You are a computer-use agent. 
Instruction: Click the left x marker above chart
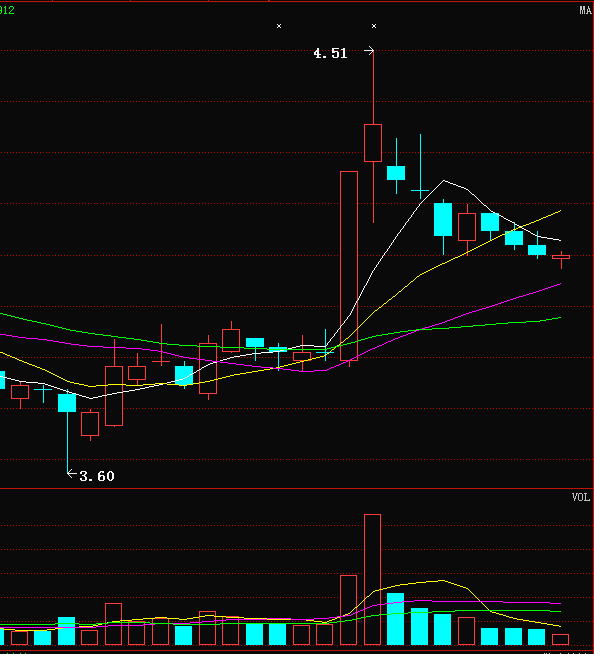coord(279,26)
